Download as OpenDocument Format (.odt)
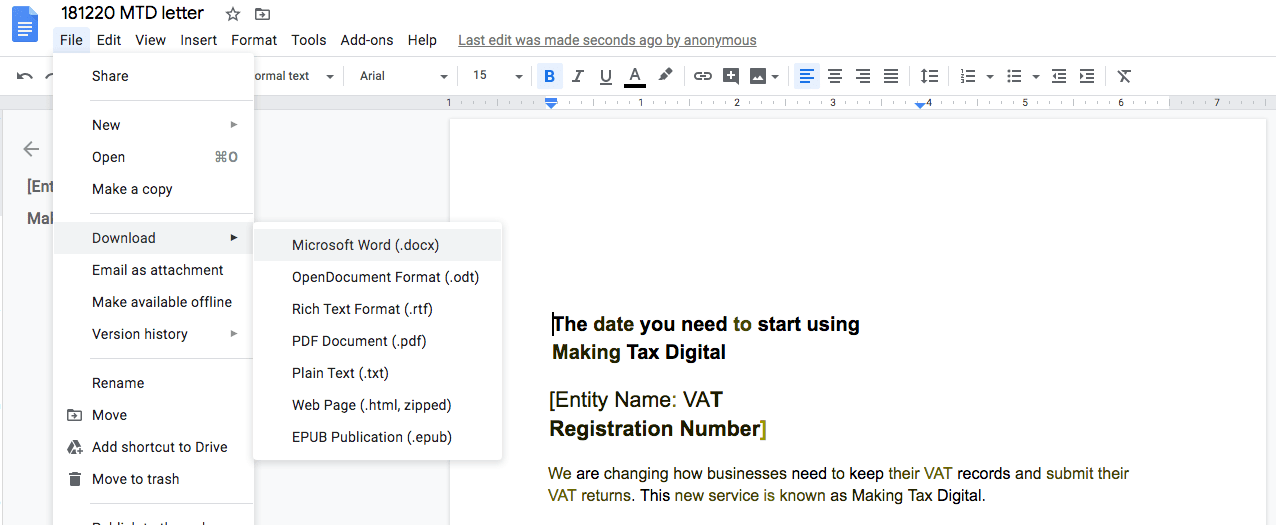This screenshot has width=1276, height=525. tap(378, 277)
